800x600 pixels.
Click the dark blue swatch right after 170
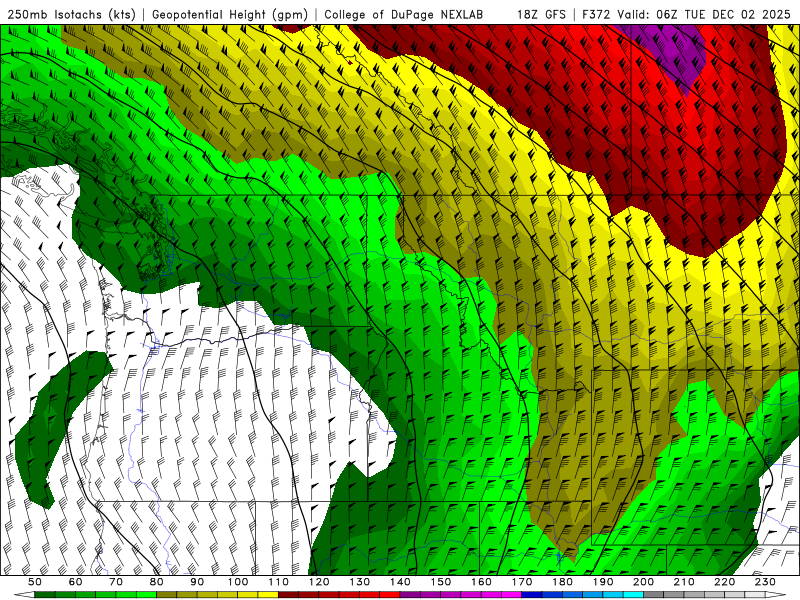[x=532, y=594]
